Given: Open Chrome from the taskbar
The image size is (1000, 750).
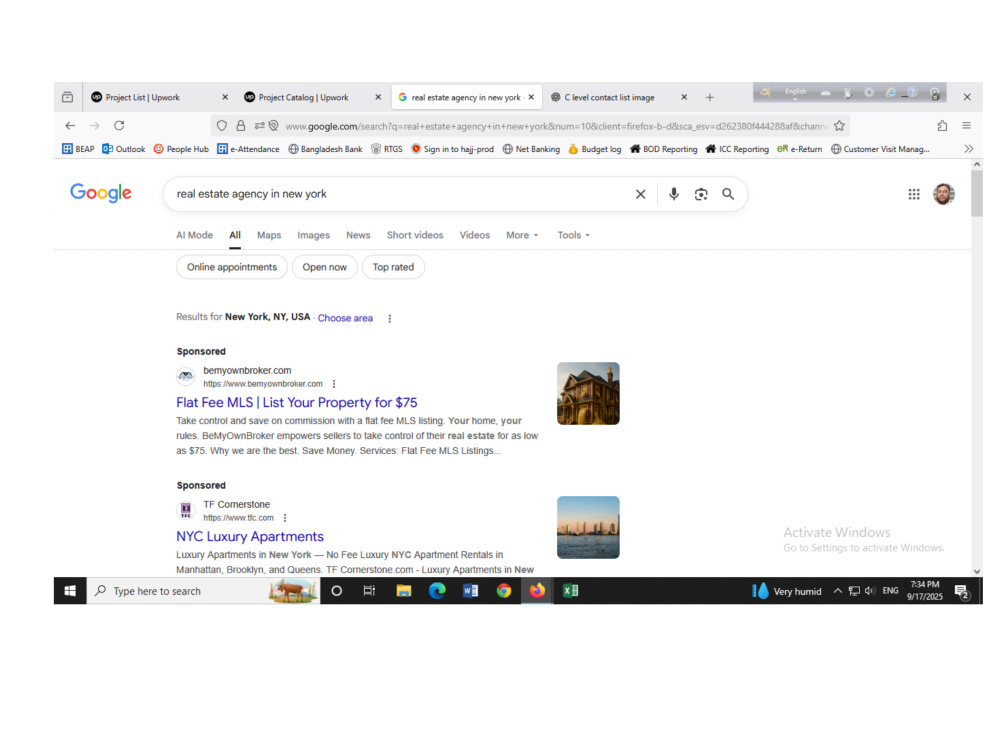Looking at the screenshot, I should click(x=504, y=591).
